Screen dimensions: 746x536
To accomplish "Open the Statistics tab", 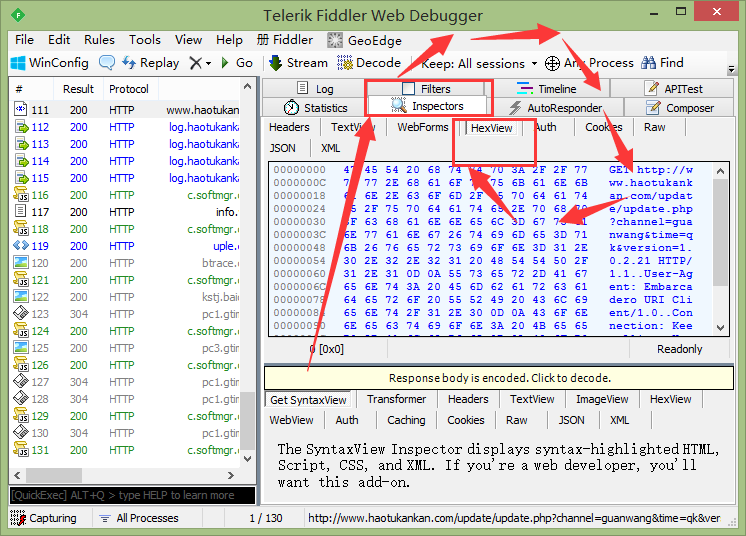I will point(316,108).
